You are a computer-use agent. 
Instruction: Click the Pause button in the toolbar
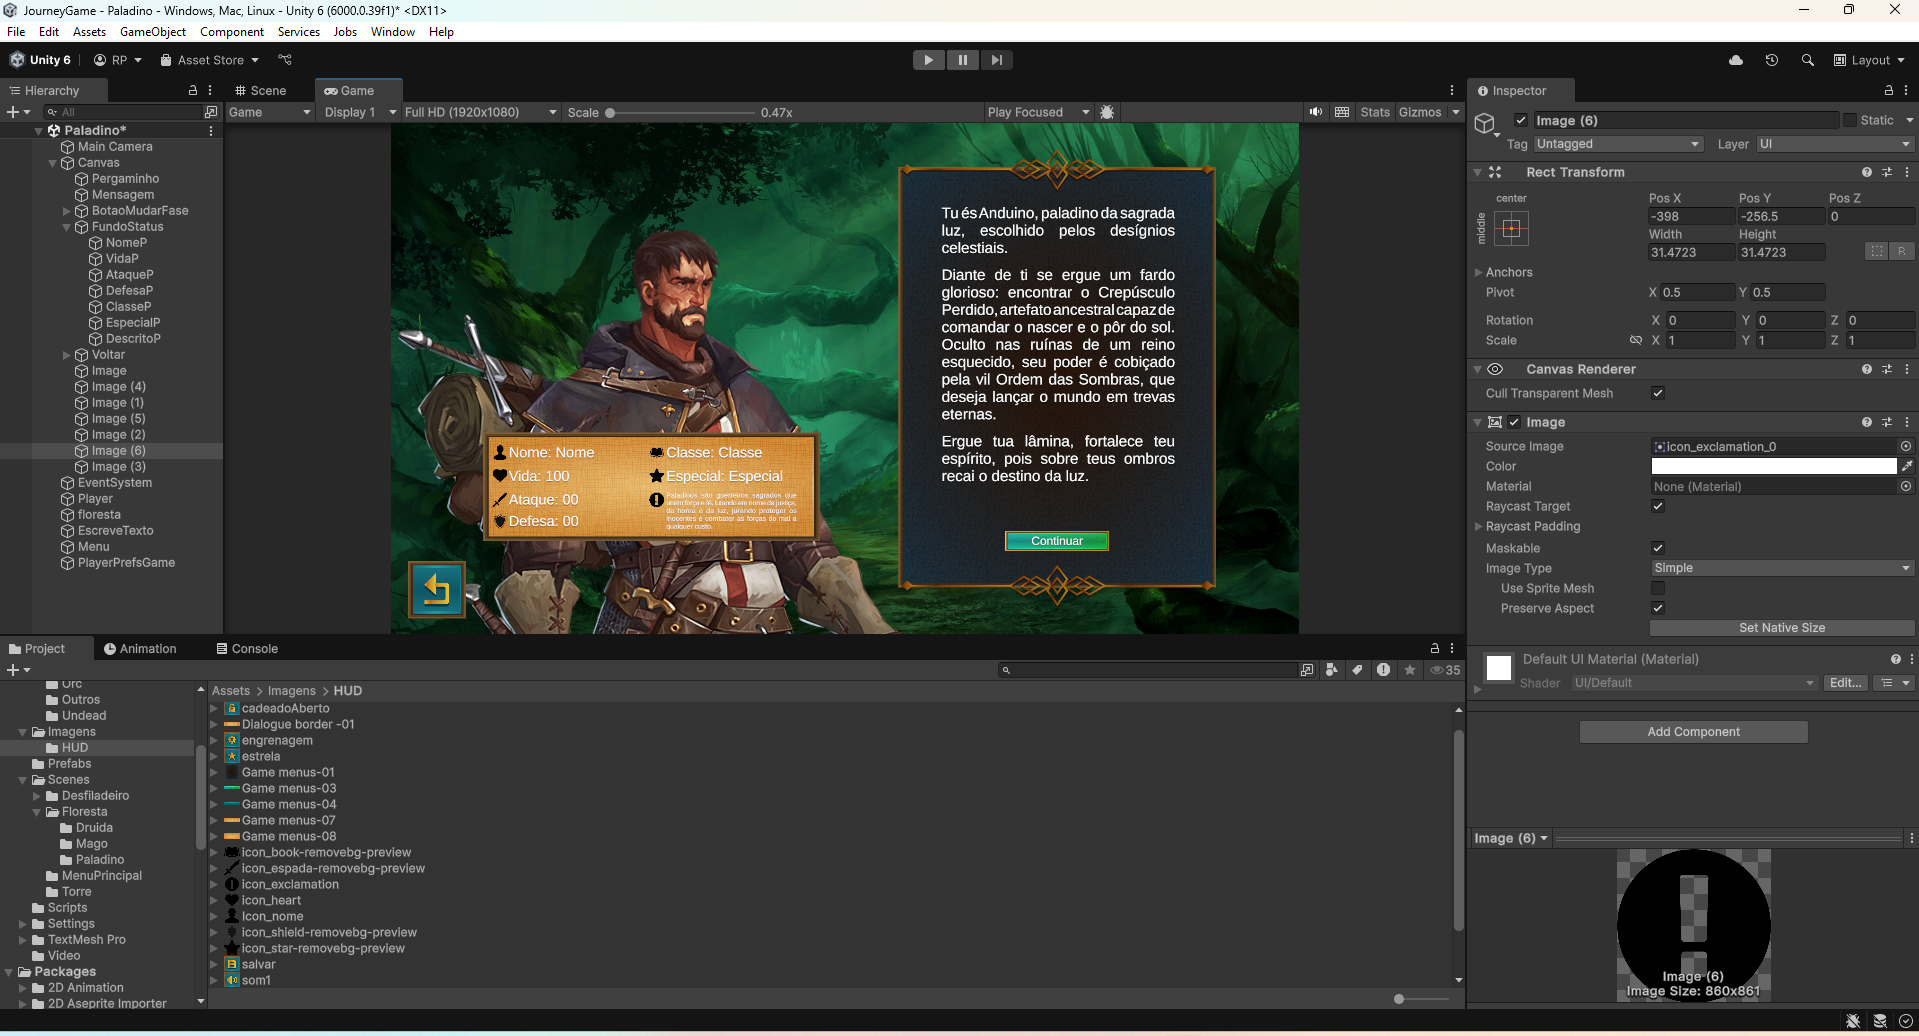[x=962, y=60]
